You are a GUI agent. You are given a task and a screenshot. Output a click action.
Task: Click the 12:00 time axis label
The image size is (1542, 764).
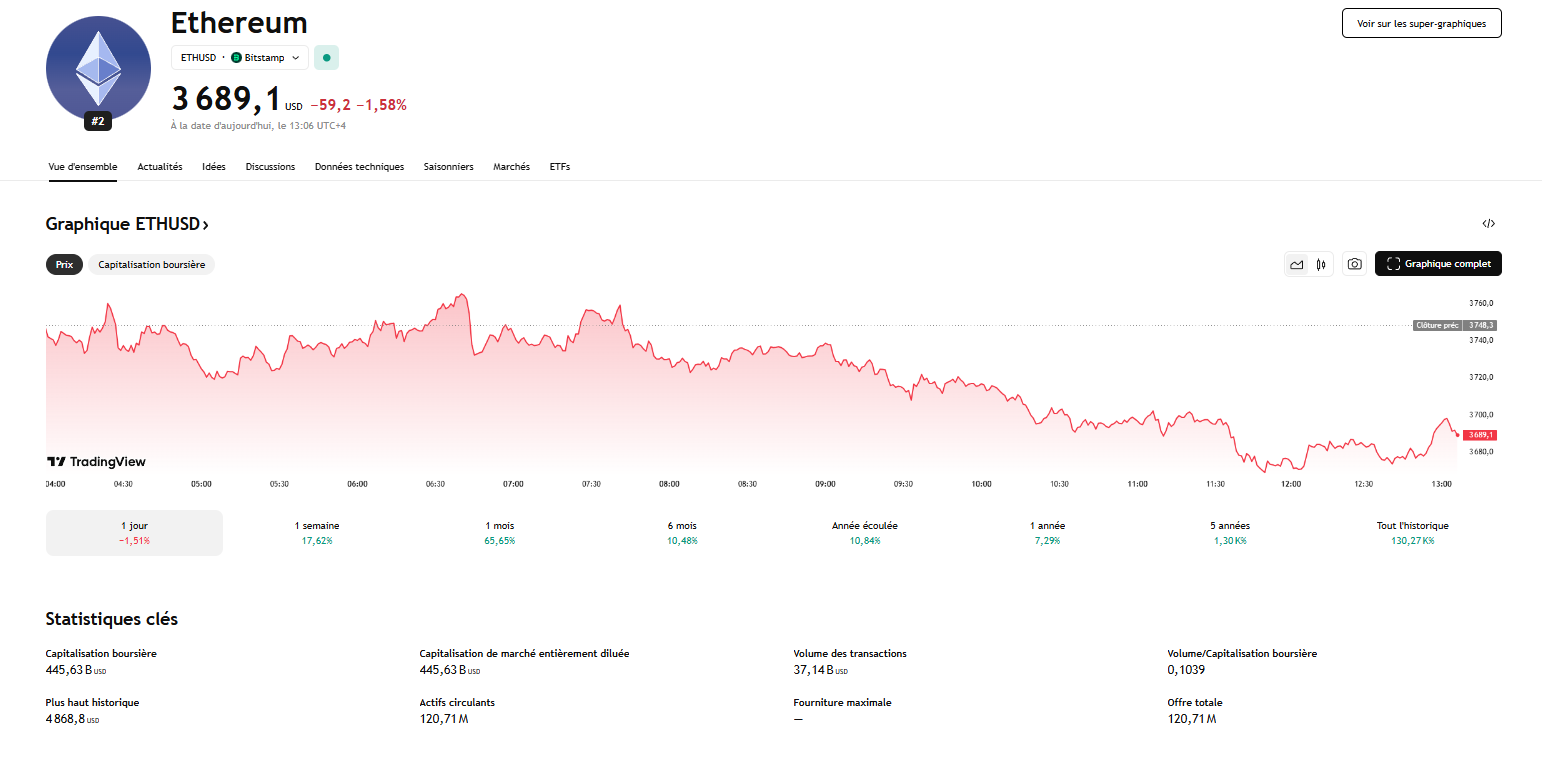tap(1291, 484)
